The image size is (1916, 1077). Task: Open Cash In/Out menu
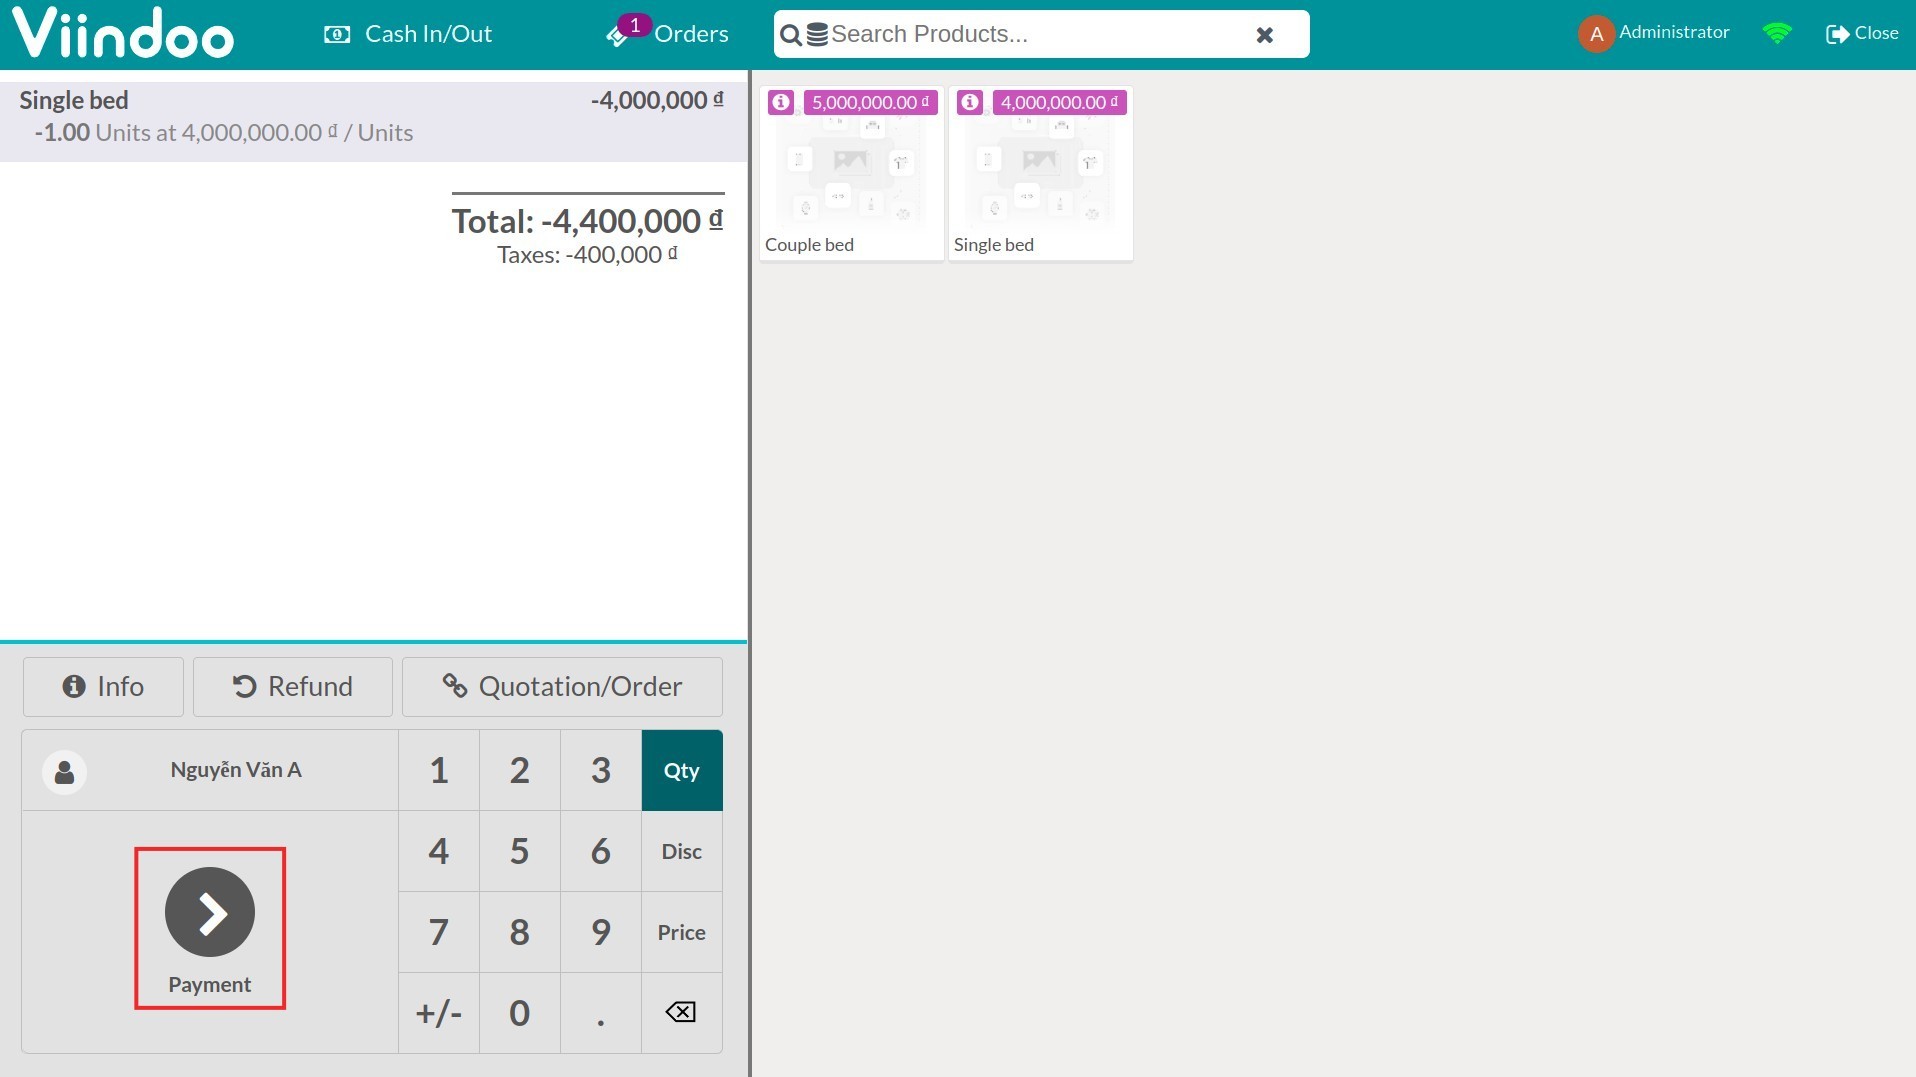coord(408,34)
